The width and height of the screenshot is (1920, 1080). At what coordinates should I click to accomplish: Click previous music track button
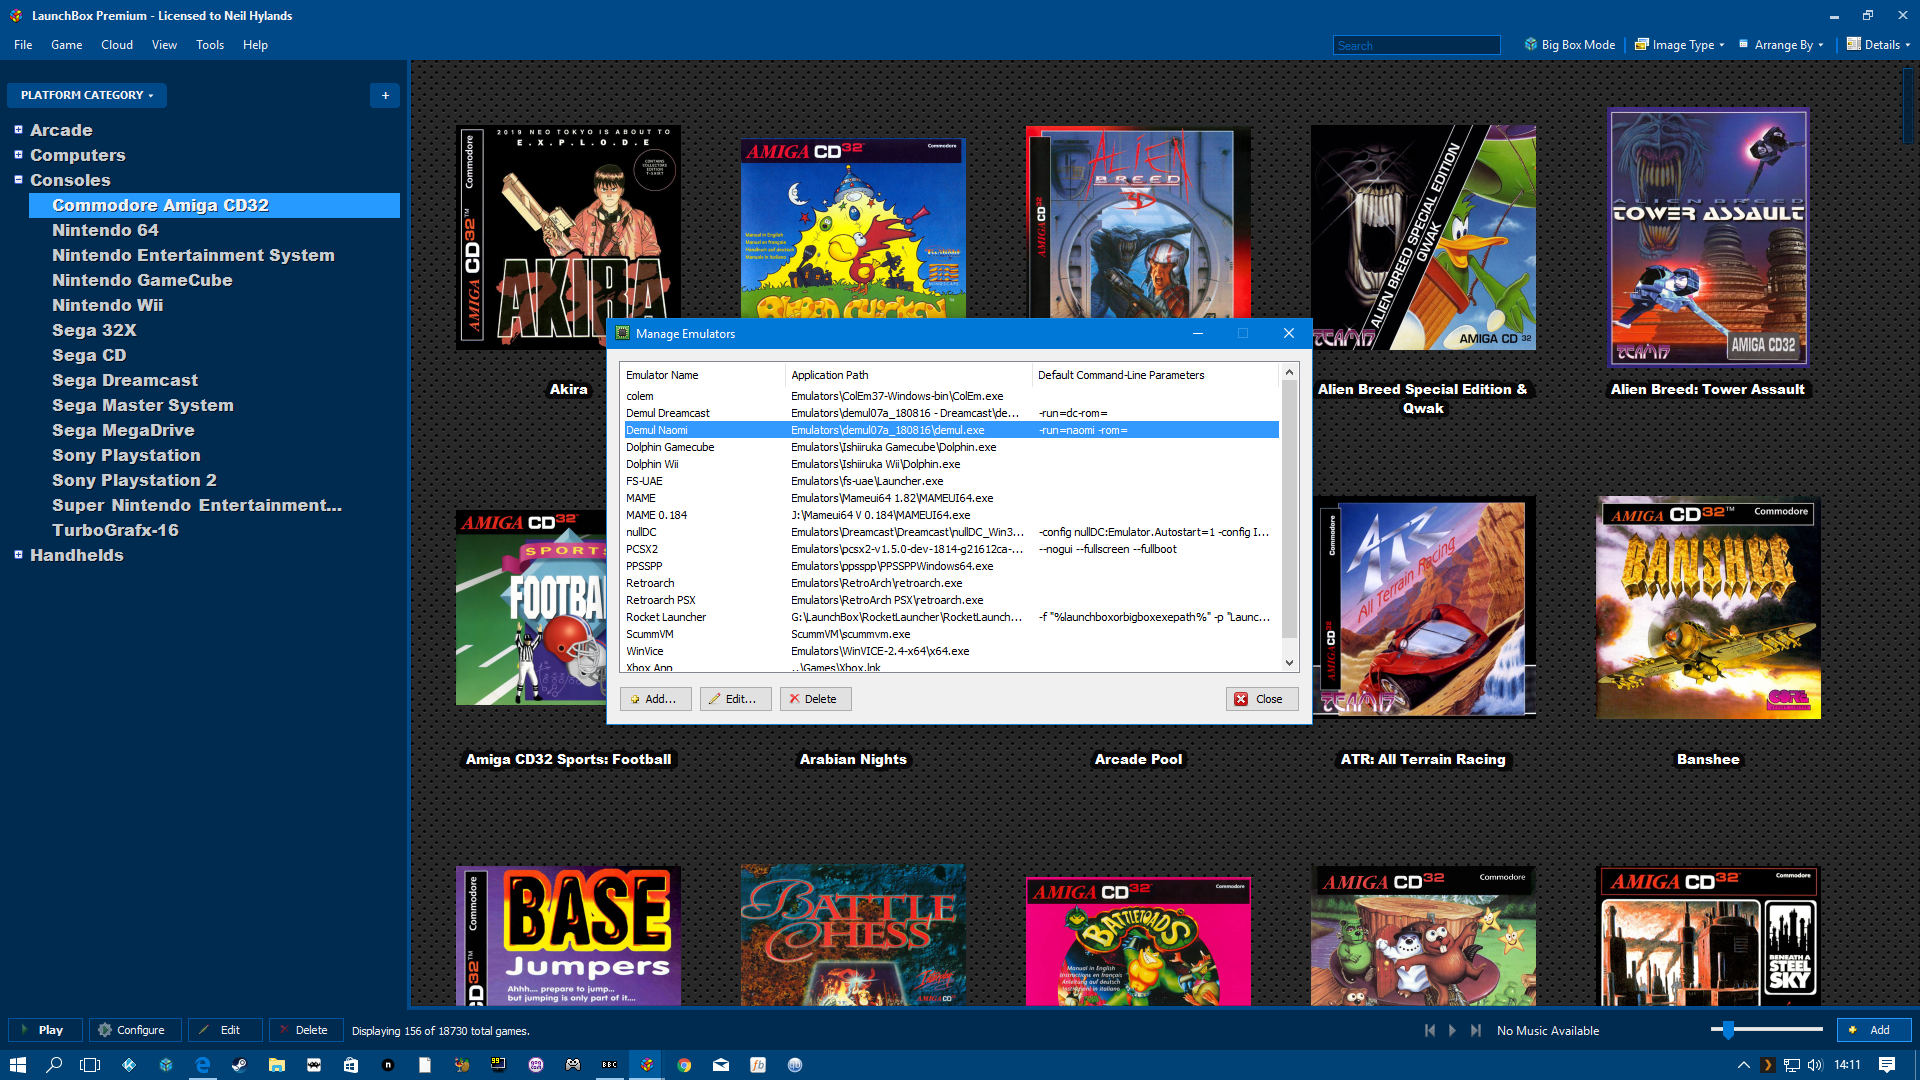1430,1030
